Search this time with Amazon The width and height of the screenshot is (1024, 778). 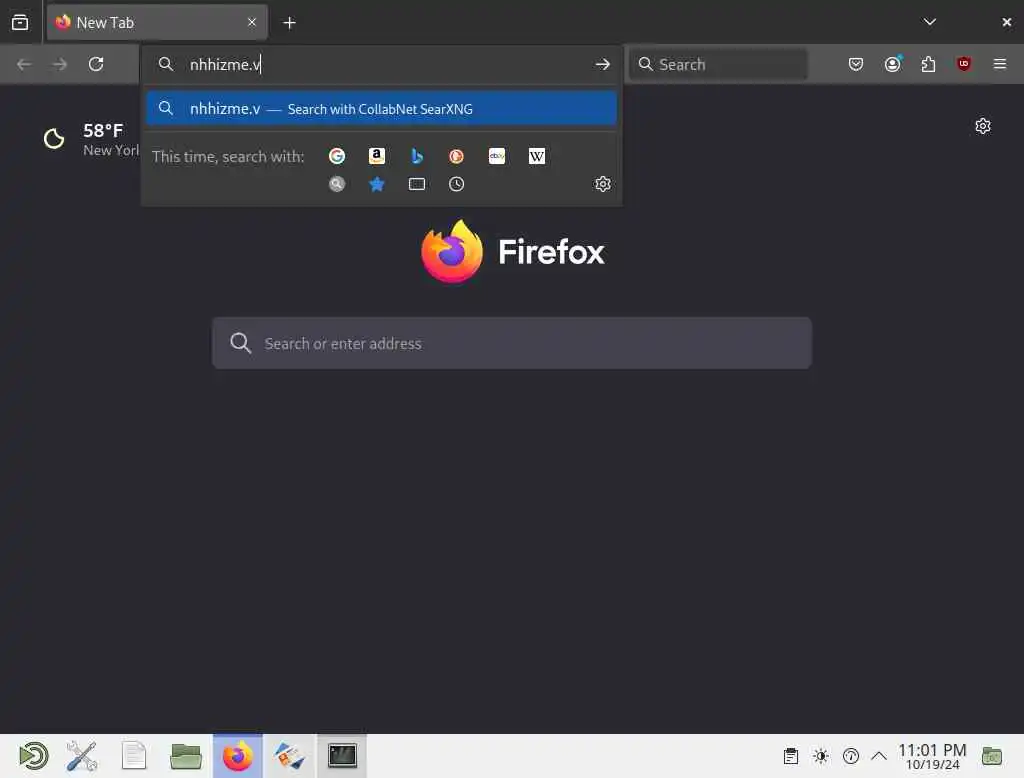(x=377, y=156)
